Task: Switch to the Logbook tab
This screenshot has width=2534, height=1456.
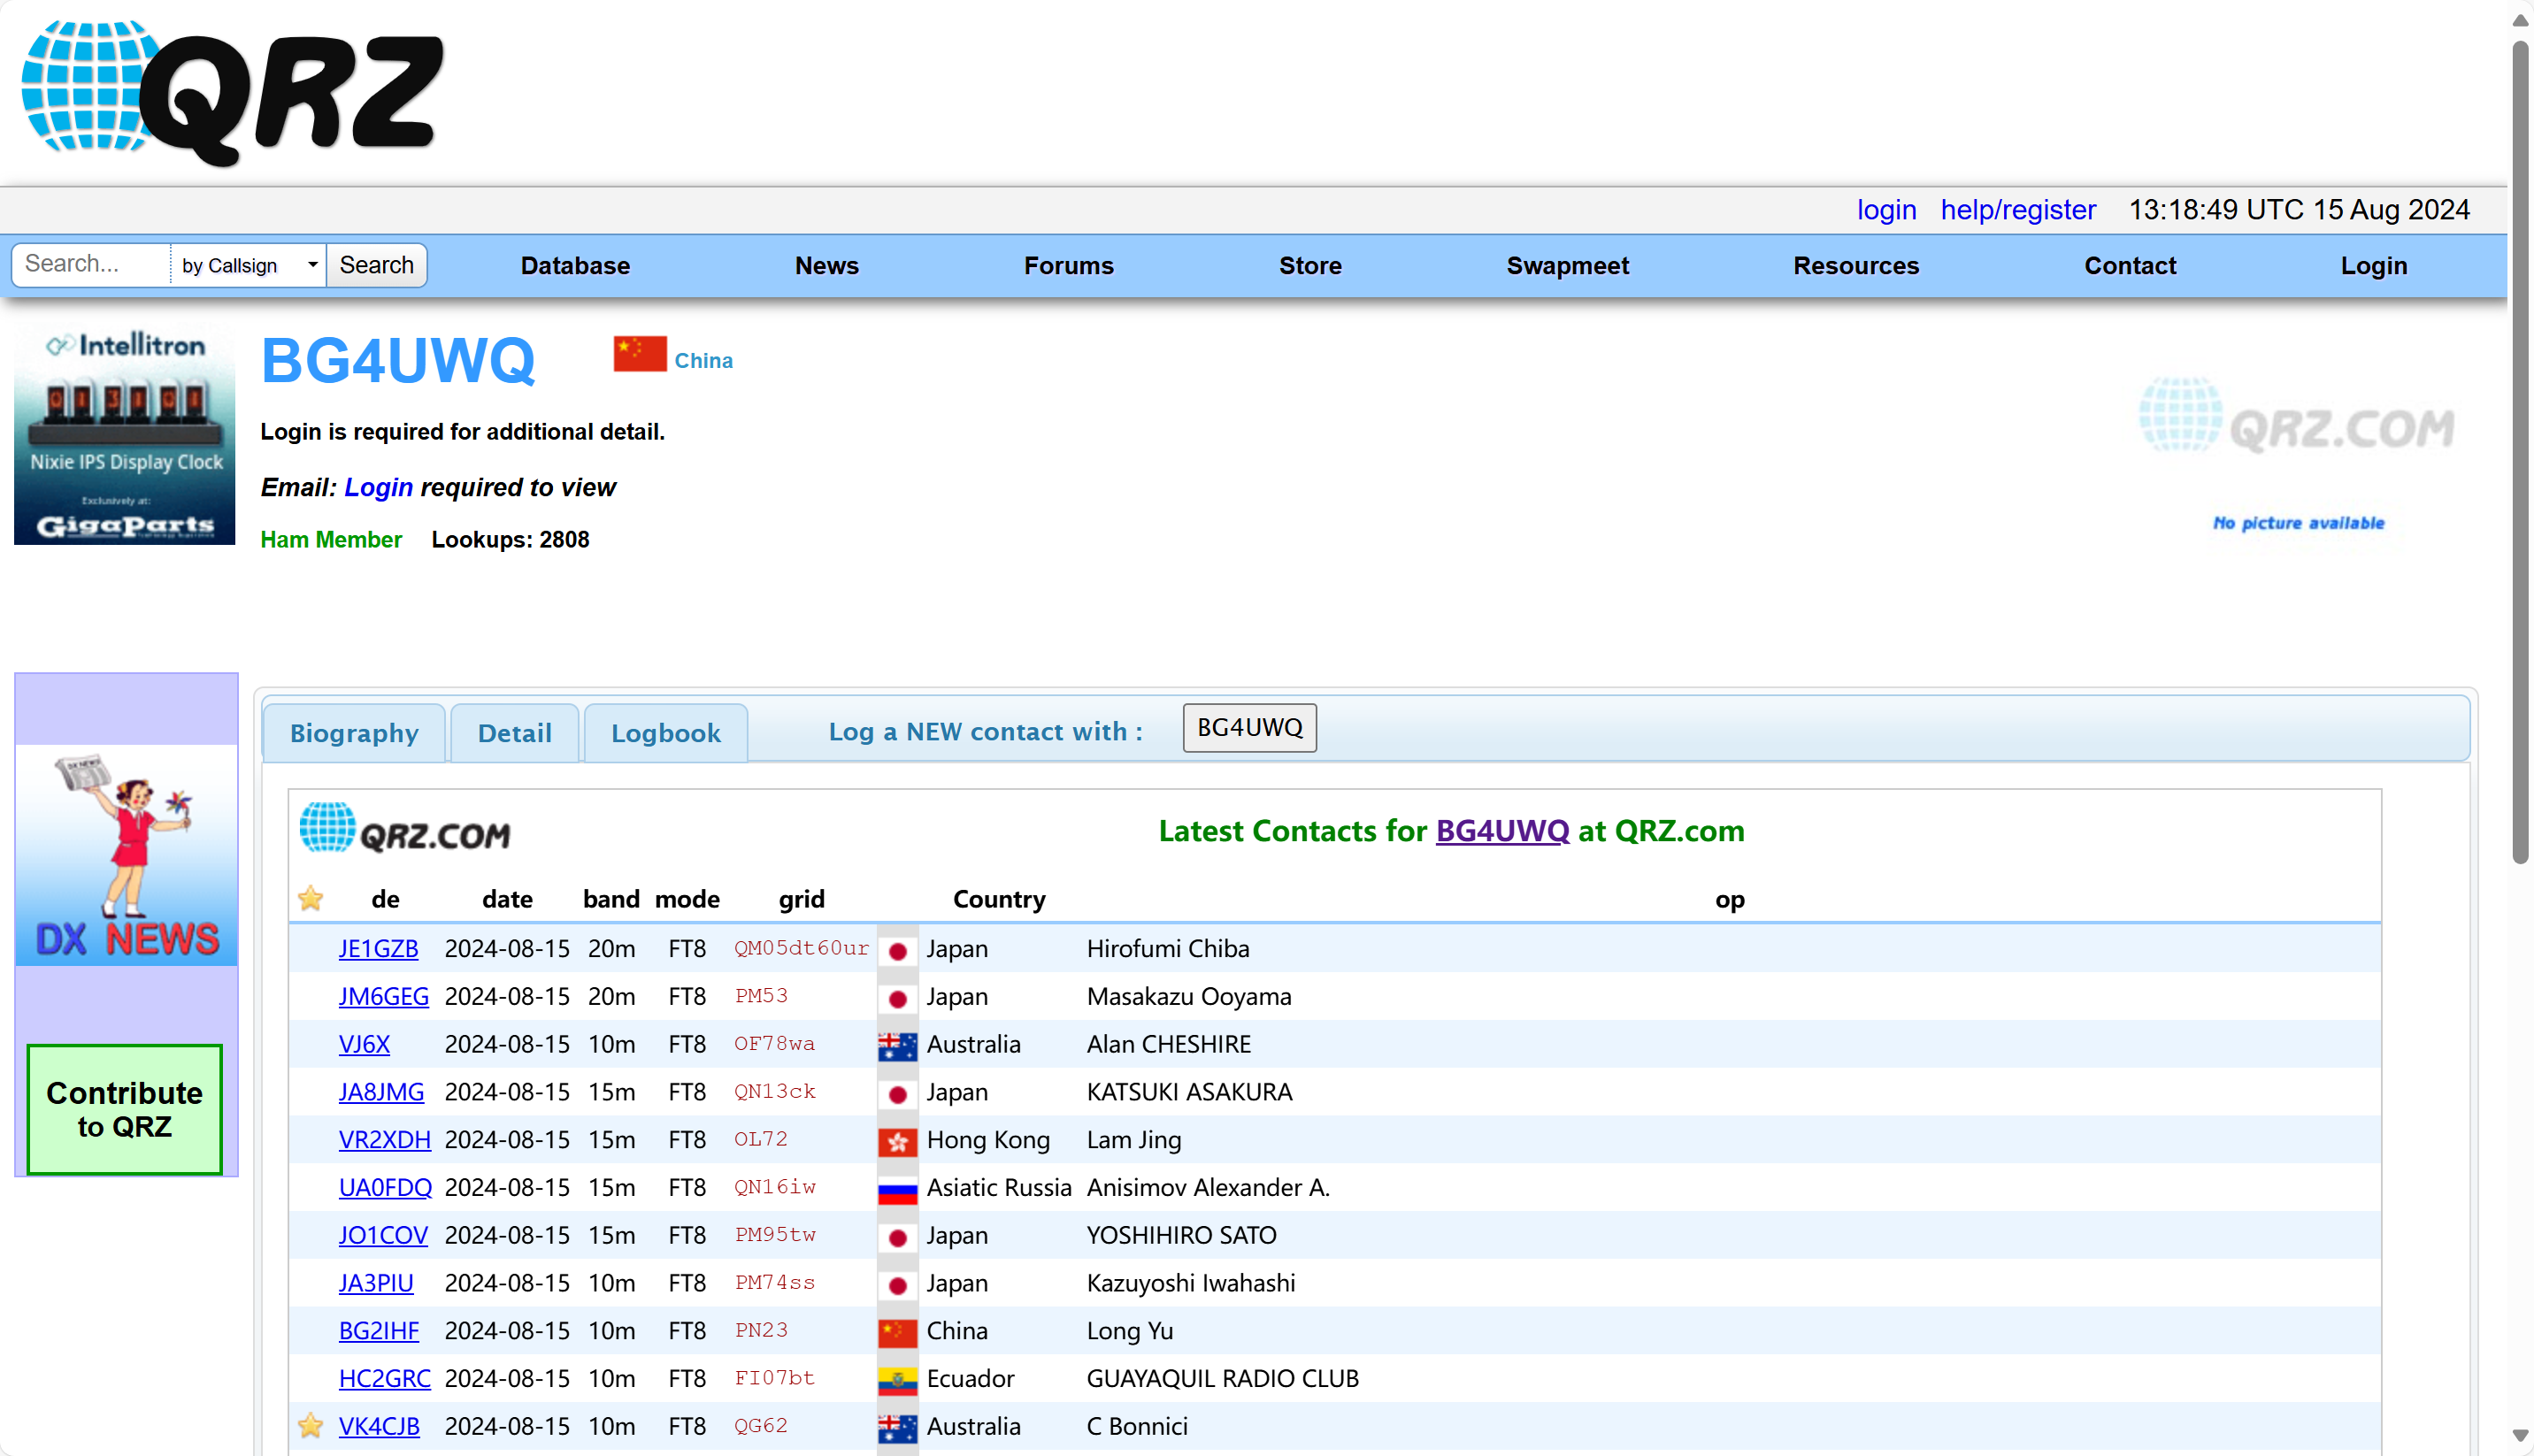Action: [x=666, y=733]
